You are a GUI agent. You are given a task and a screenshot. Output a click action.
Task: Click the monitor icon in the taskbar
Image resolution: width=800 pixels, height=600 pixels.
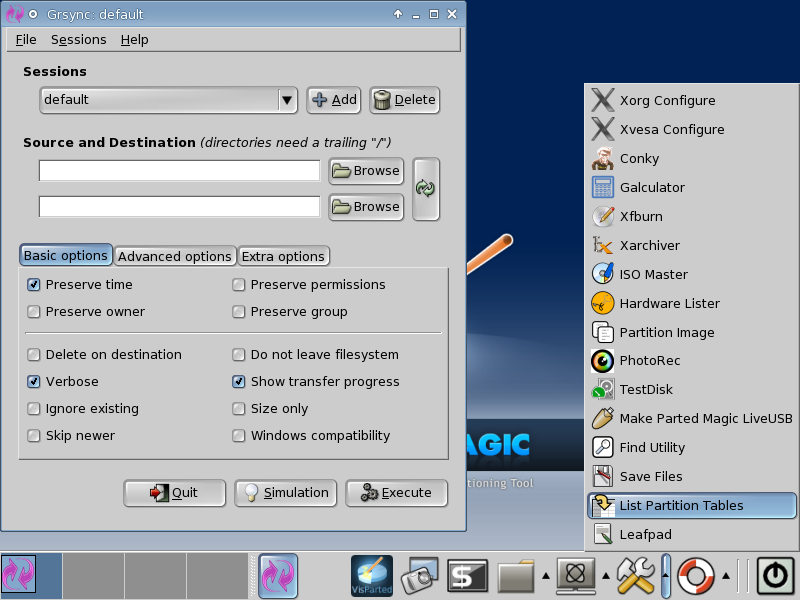(576, 576)
